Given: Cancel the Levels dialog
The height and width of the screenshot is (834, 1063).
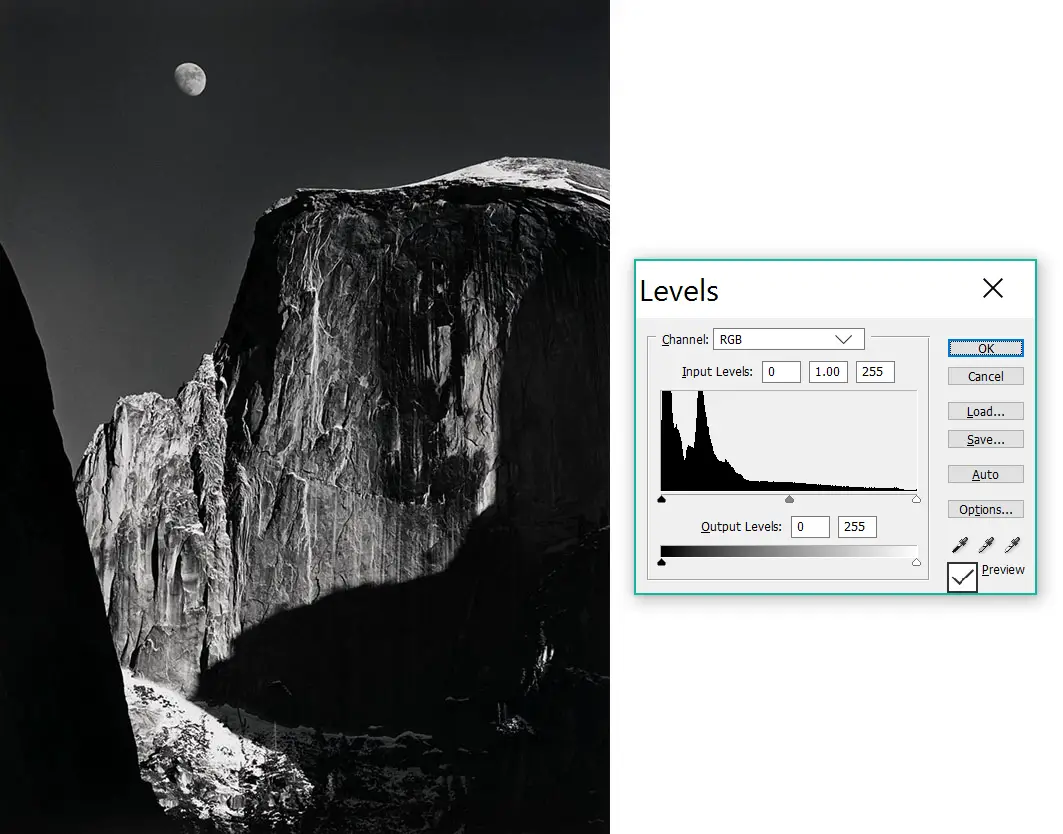Looking at the screenshot, I should click(x=986, y=376).
